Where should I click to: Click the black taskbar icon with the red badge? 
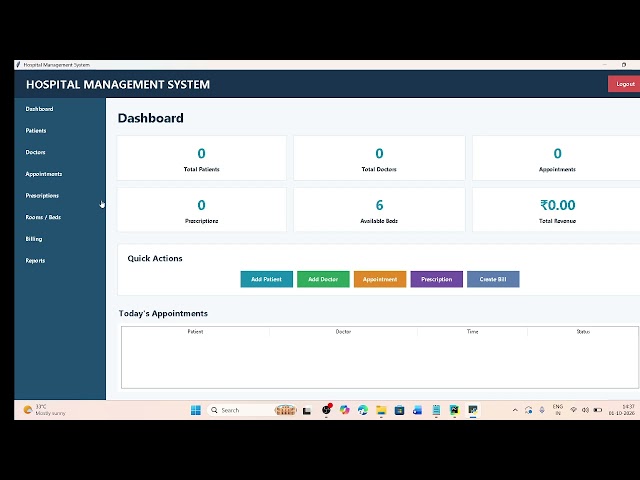[326, 409]
